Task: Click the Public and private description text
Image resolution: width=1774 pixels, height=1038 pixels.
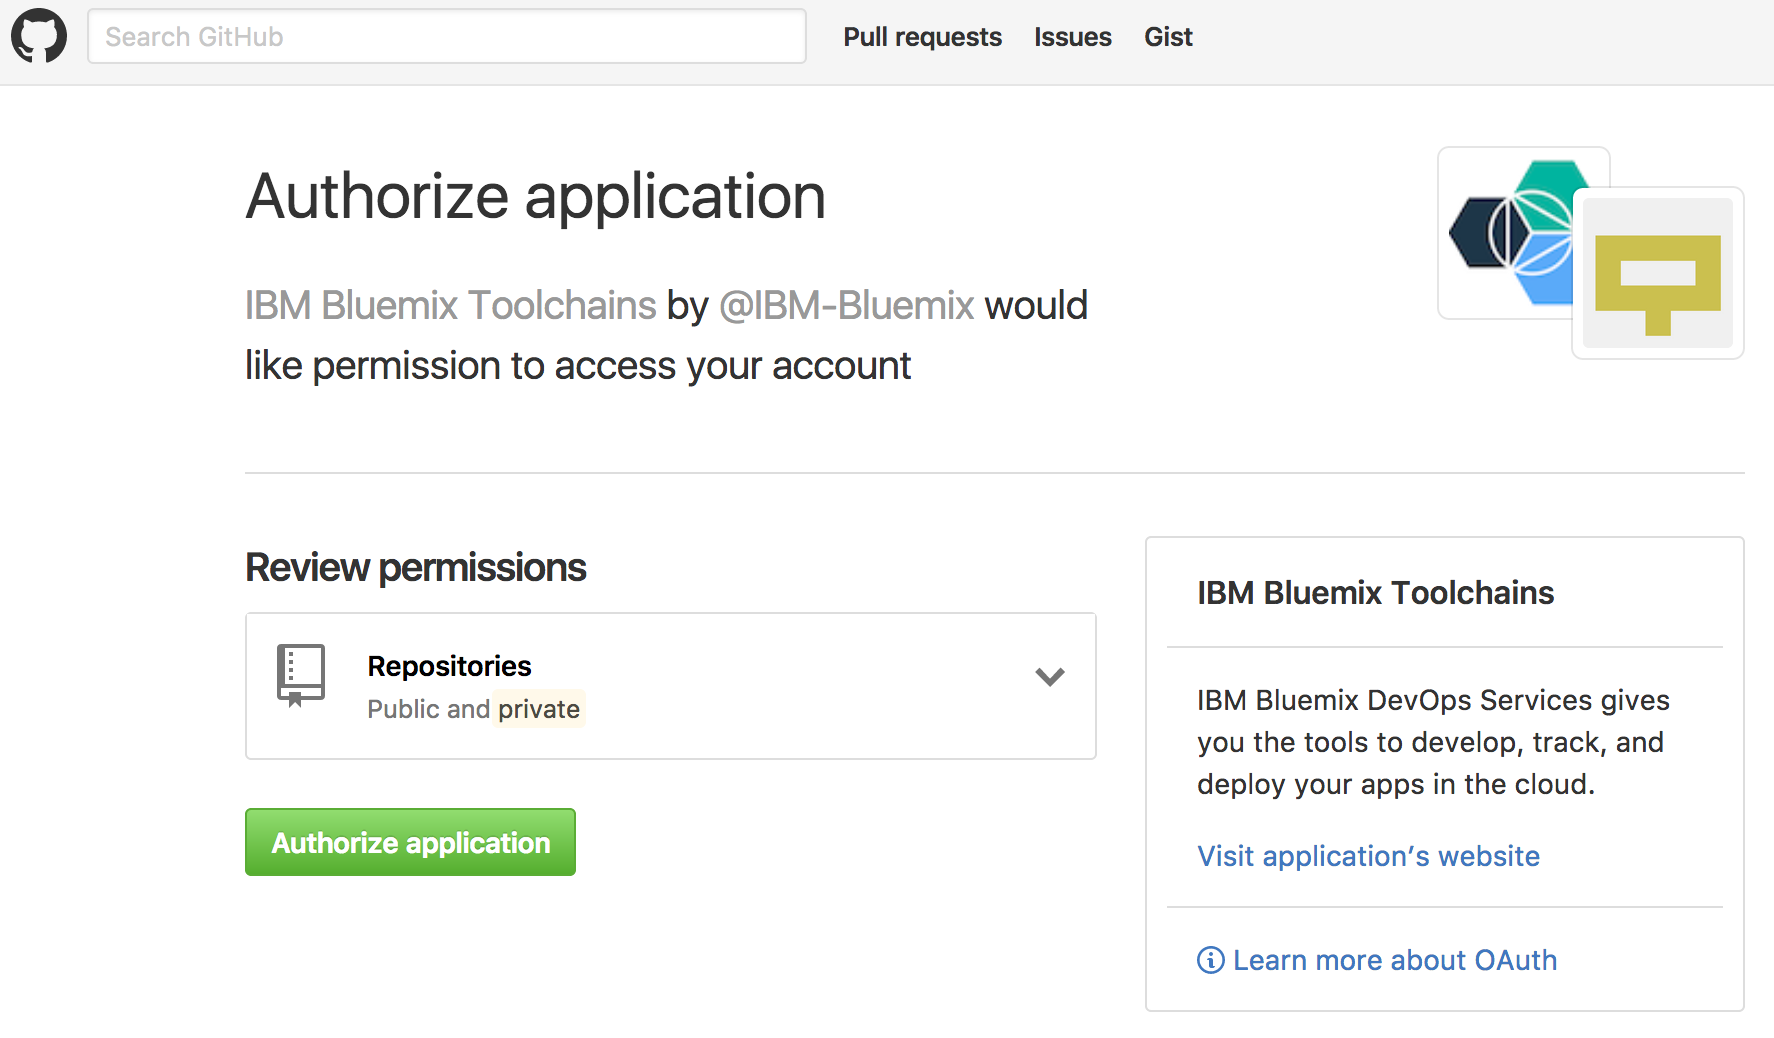Action: (473, 709)
